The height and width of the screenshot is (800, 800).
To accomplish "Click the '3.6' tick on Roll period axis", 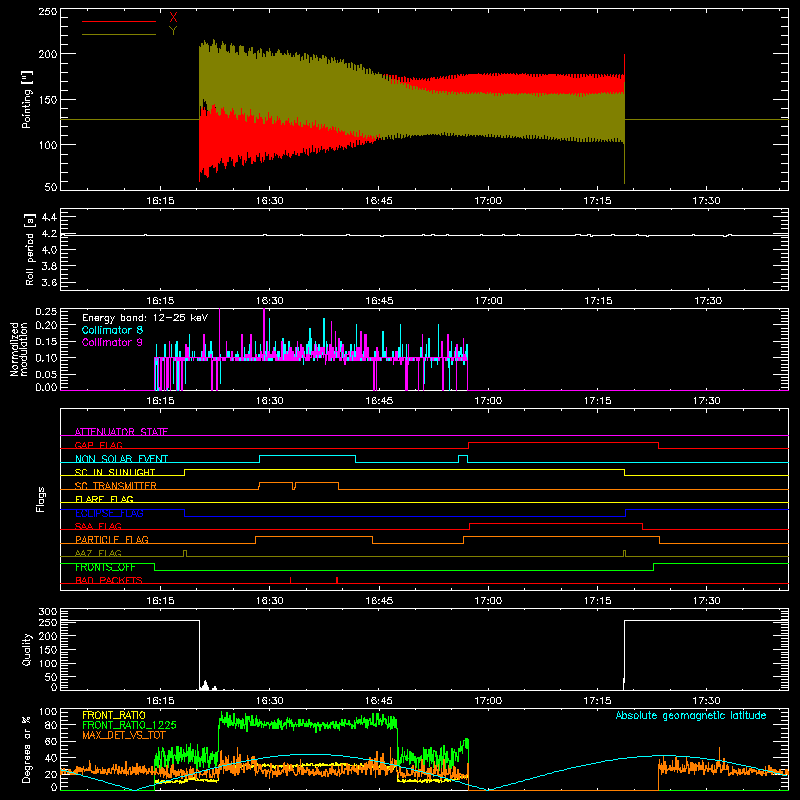I will (49, 282).
